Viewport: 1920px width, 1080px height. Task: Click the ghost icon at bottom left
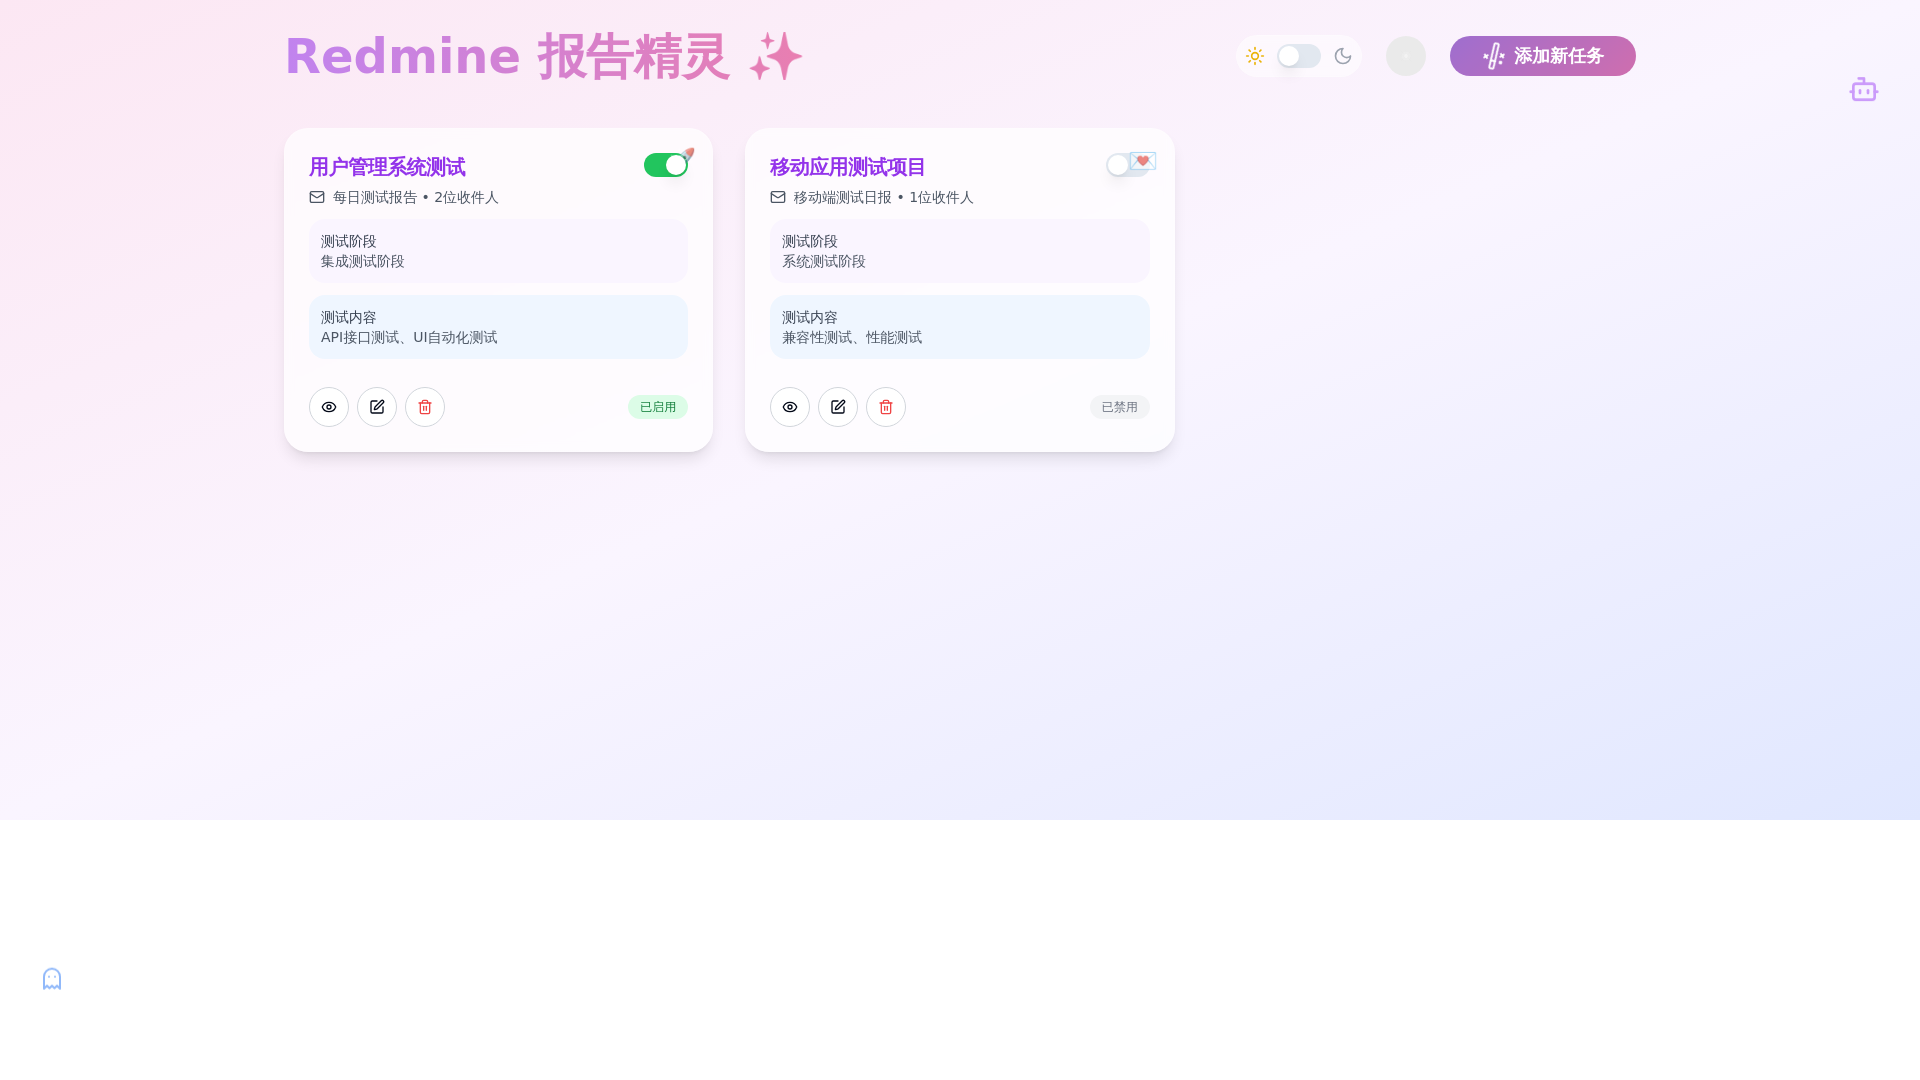click(x=52, y=979)
